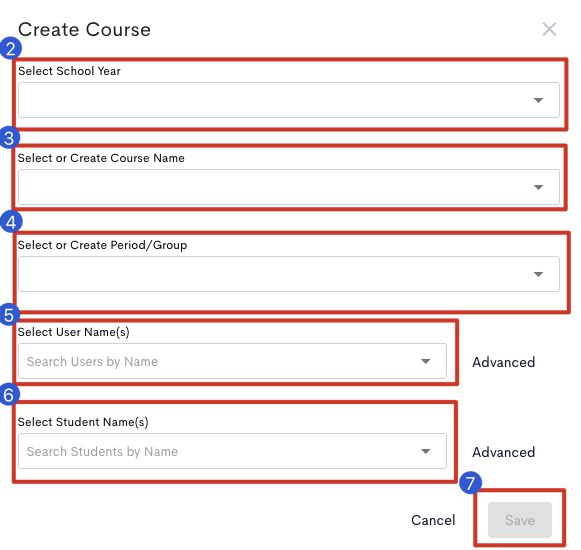Click the blue step 5 badge
This screenshot has width=581, height=550.
click(x=9, y=315)
